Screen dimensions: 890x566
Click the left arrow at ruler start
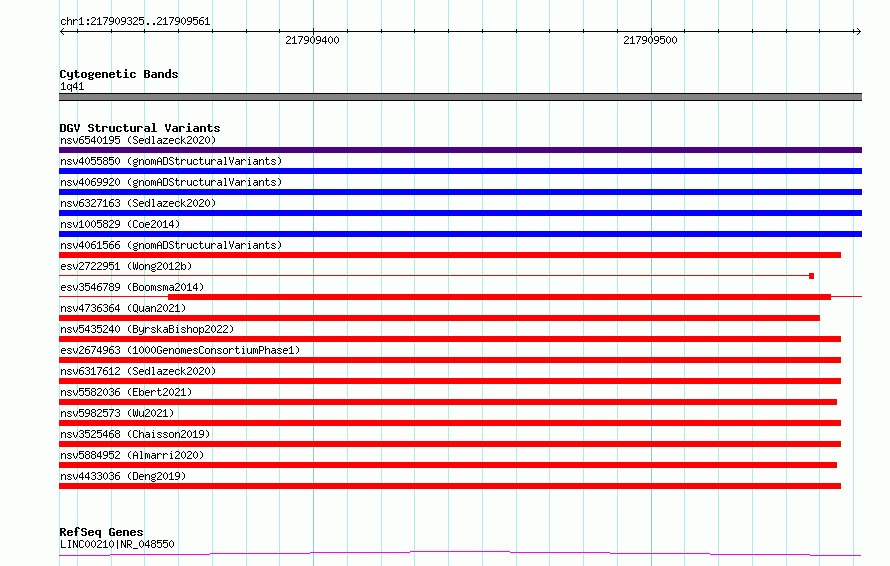(x=62, y=32)
